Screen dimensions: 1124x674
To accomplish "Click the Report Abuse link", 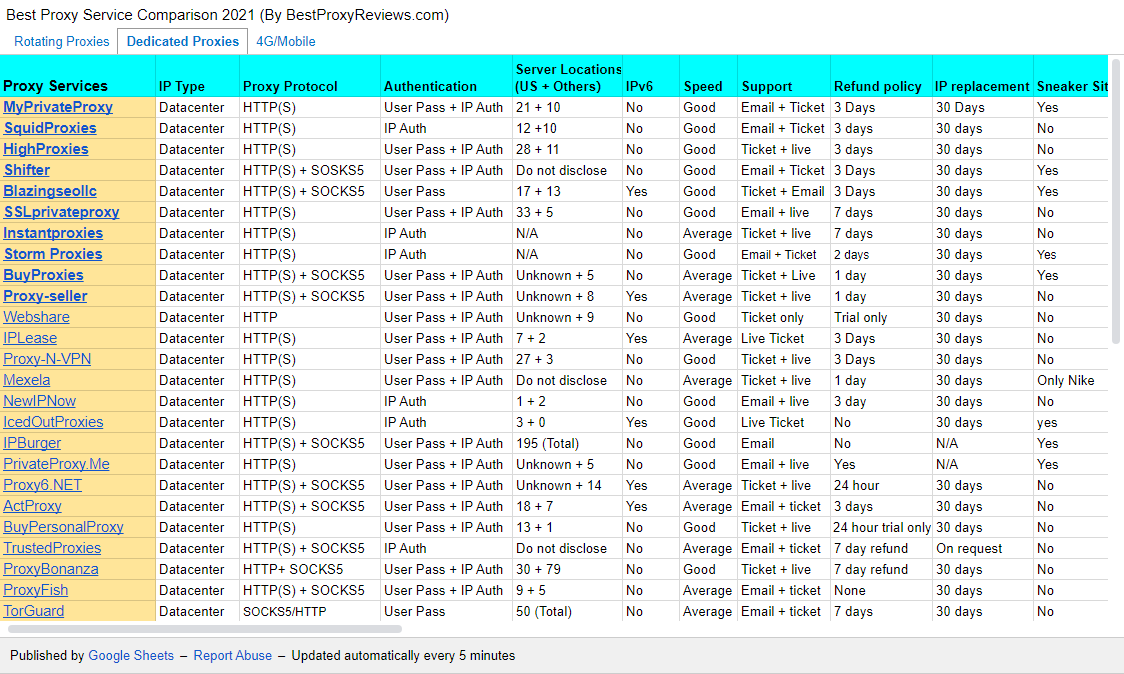I will (233, 656).
